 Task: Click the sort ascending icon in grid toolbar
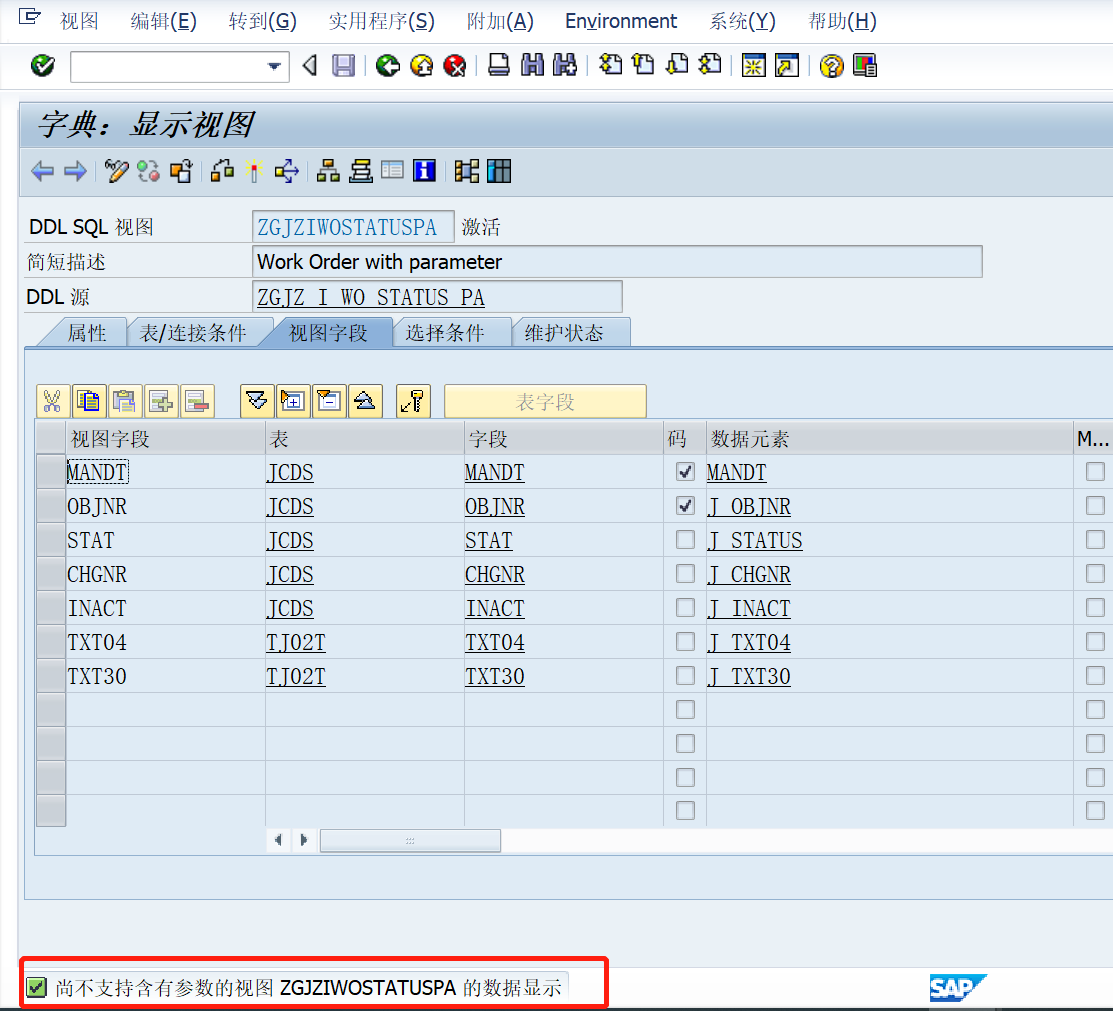click(364, 400)
